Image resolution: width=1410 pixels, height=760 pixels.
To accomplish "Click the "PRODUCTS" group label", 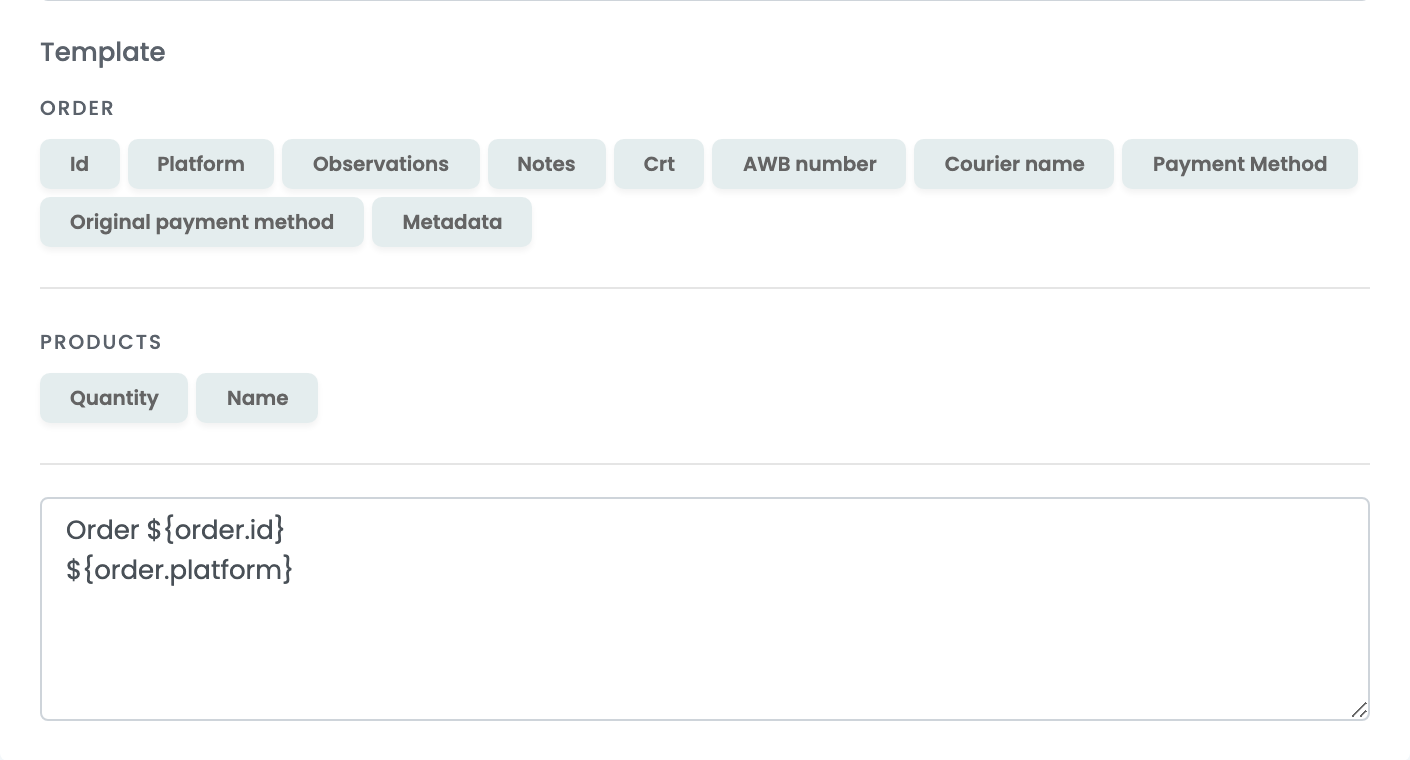I will coord(101,342).
